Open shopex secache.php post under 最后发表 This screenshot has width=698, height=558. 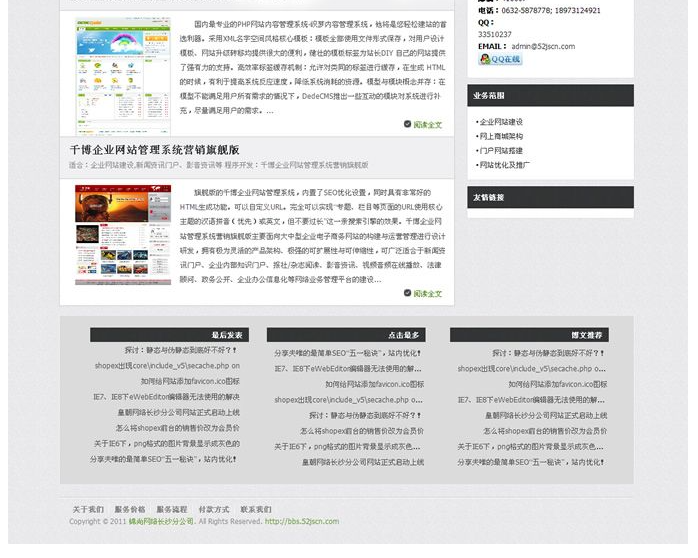pyautogui.click(x=167, y=366)
